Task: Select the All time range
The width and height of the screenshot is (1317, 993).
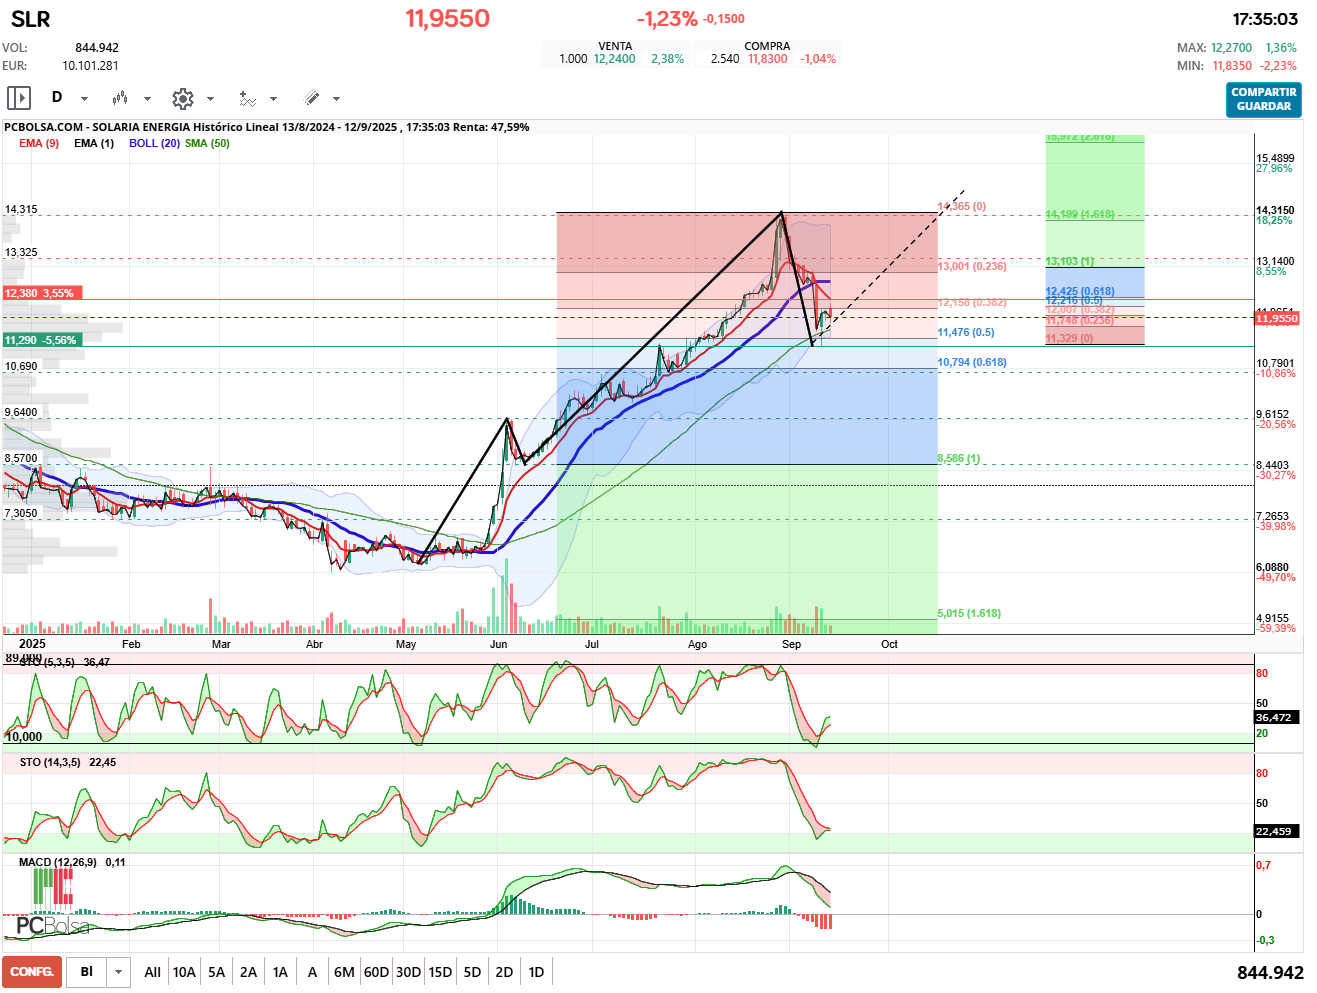Action: (152, 972)
